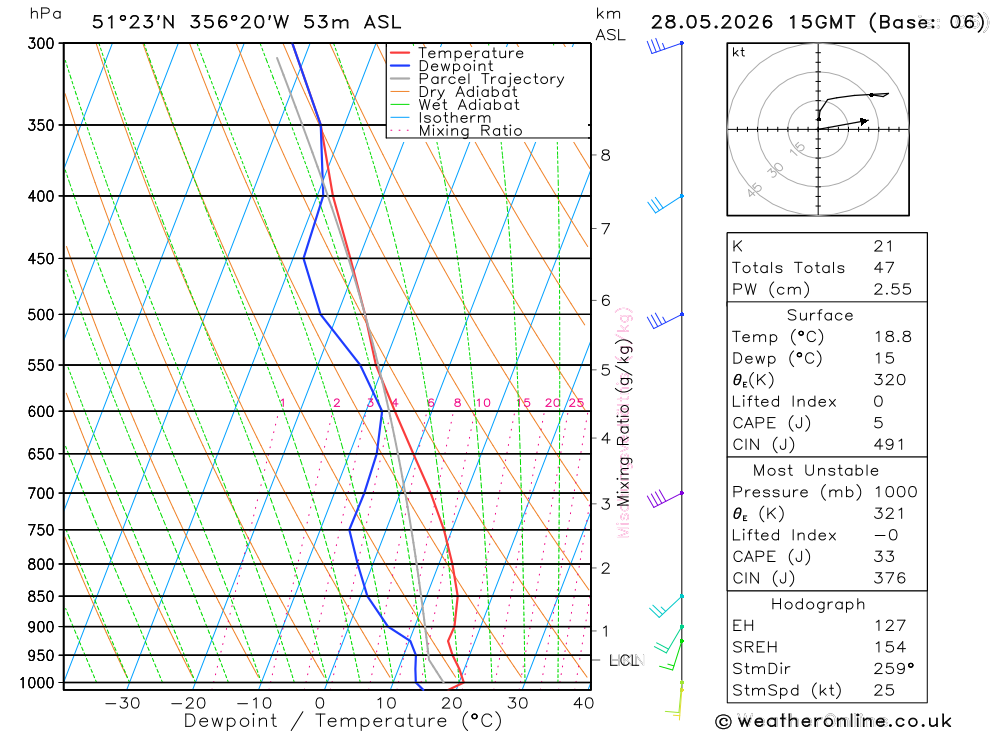Click the 8 km altitude tick label
The image size is (1000, 733).
click(x=605, y=155)
